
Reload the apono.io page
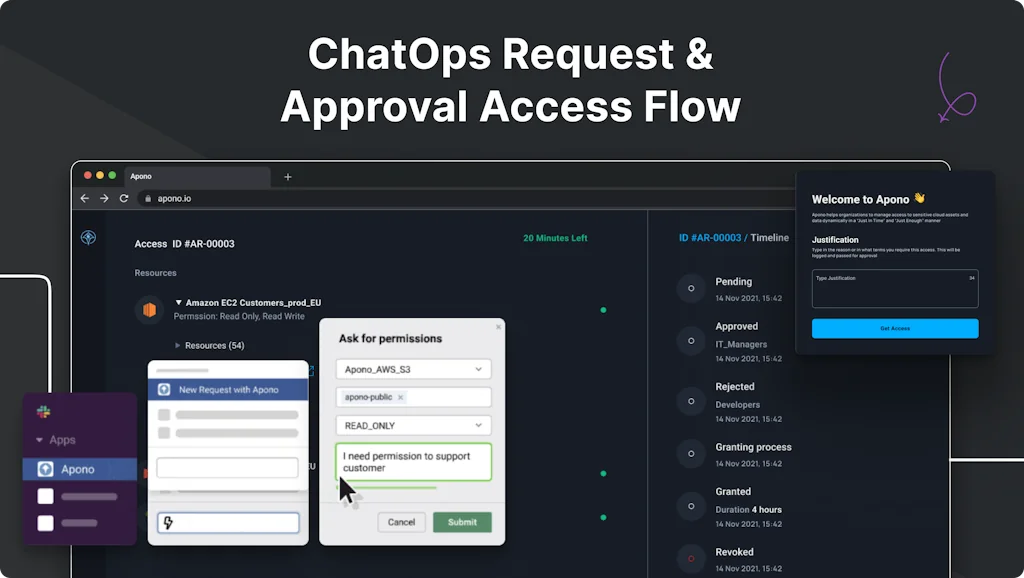click(x=124, y=198)
